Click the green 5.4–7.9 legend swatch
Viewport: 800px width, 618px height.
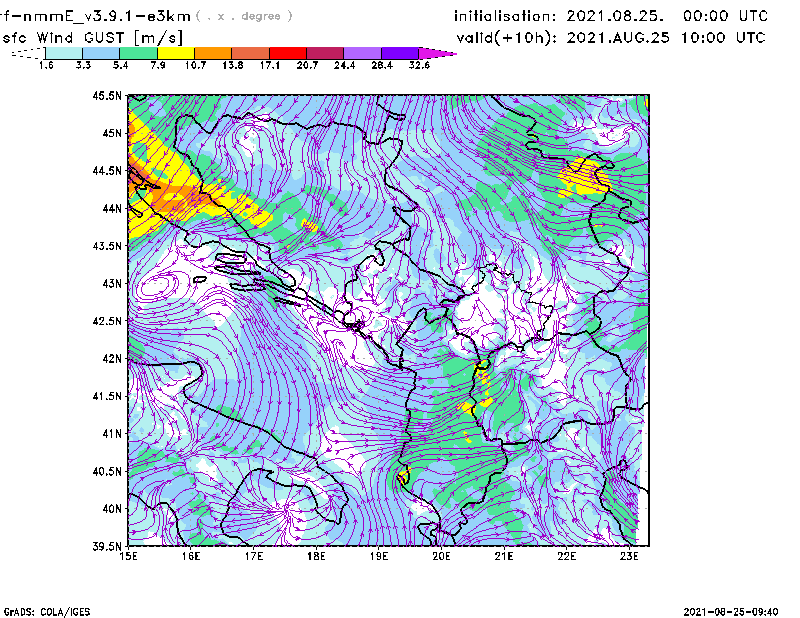(138, 53)
